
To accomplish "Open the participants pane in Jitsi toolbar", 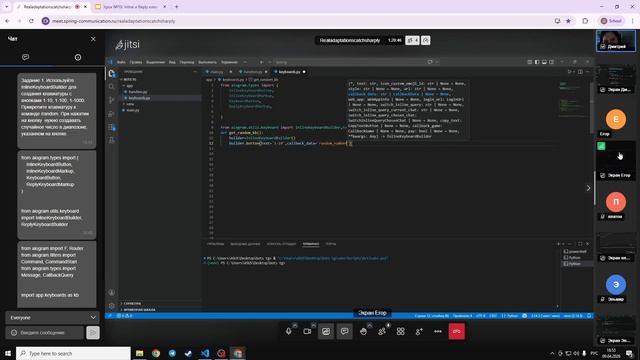I will (382, 331).
